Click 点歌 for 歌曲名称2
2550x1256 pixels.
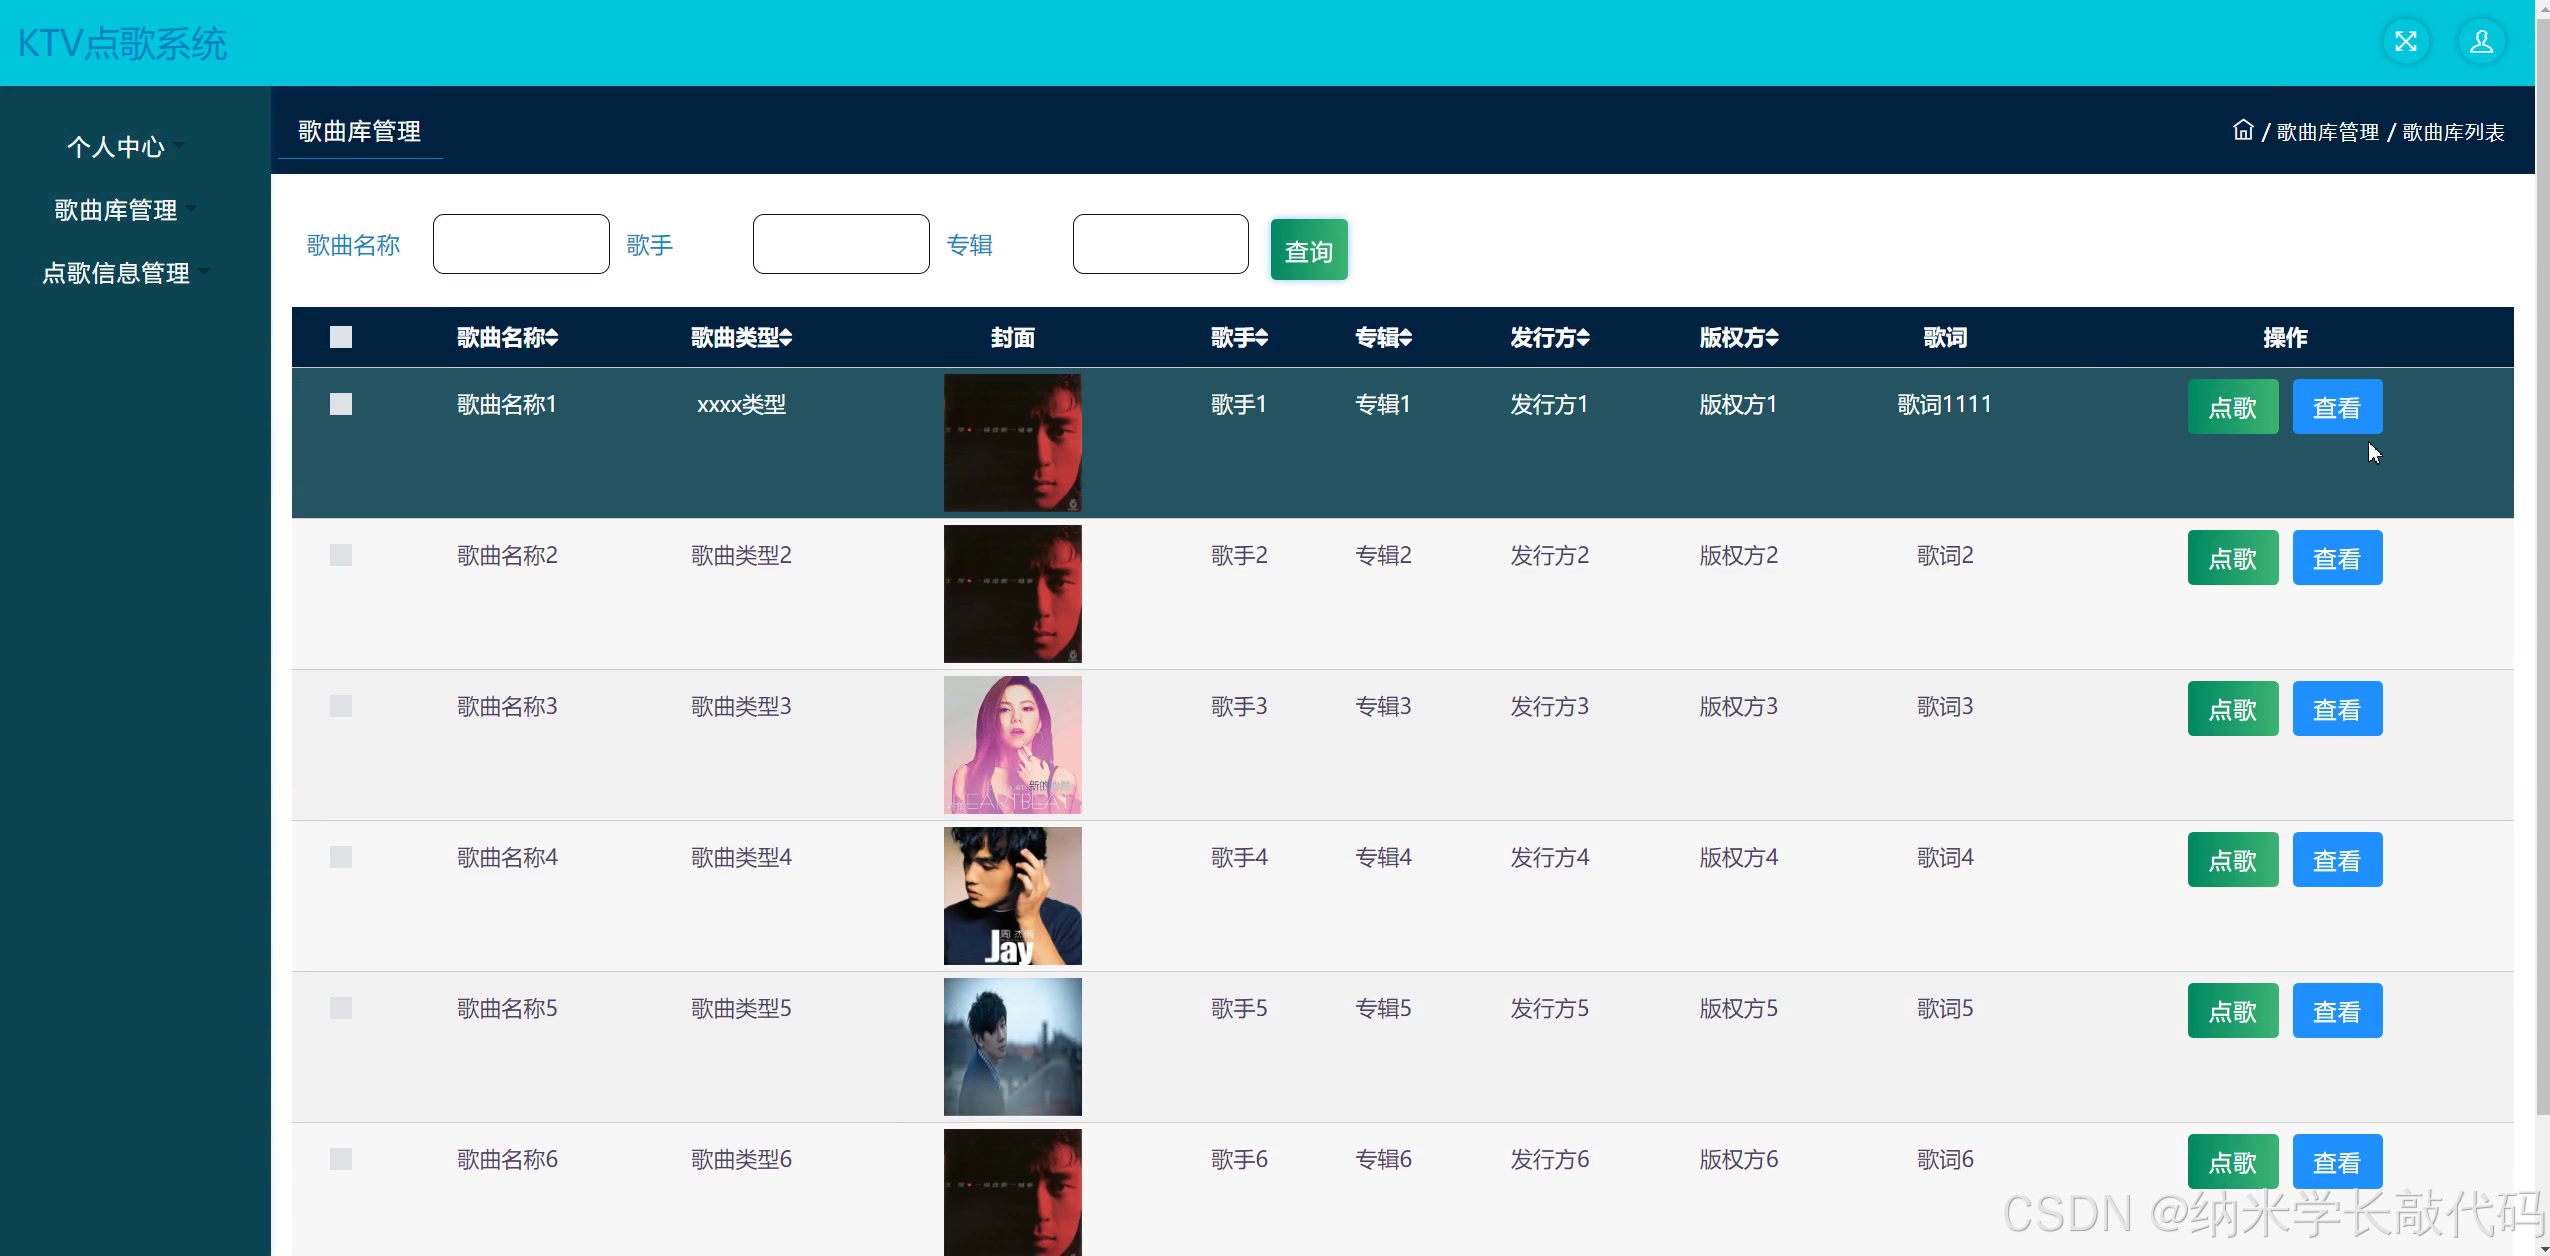point(2232,557)
